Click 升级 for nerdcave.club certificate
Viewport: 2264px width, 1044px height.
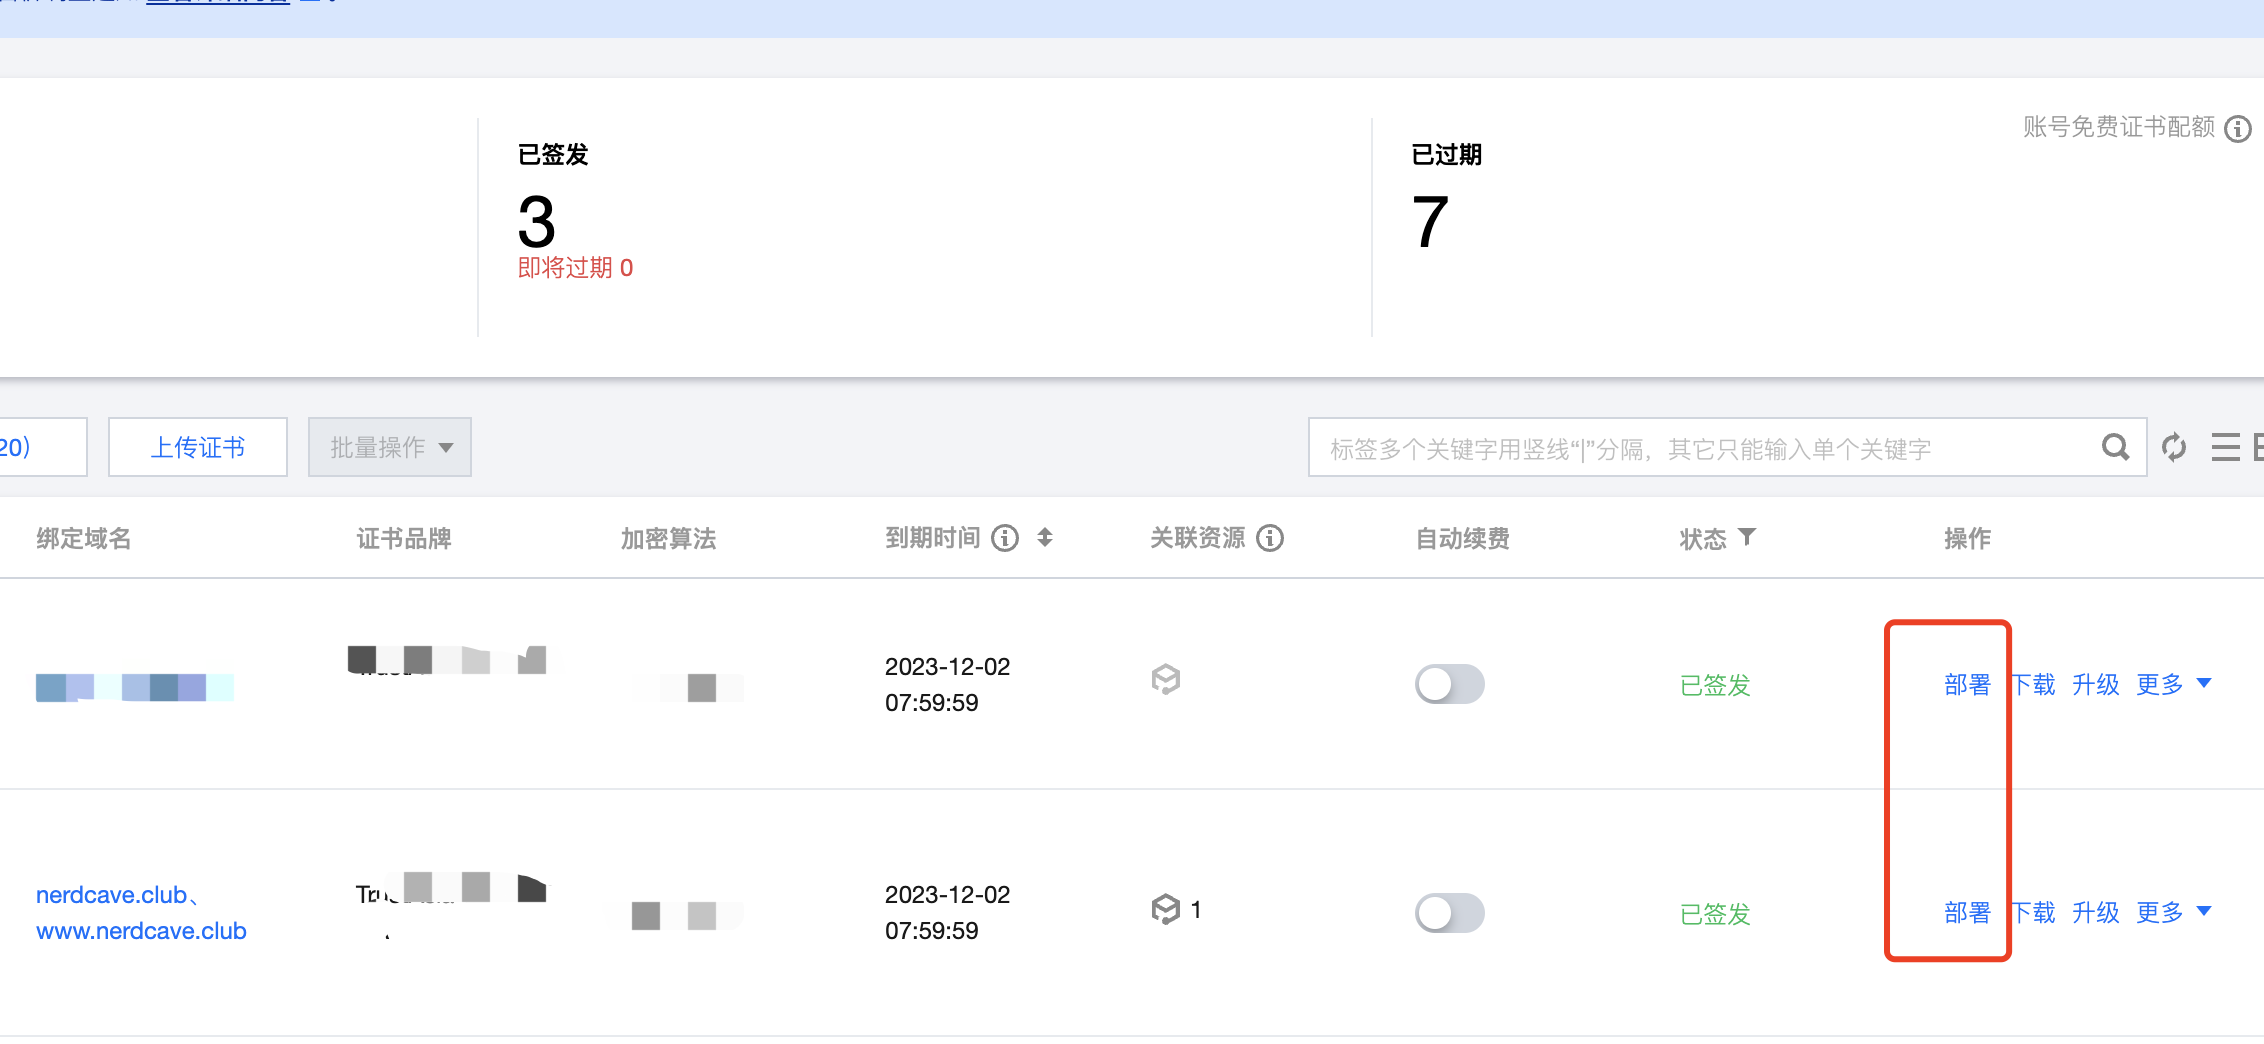coord(2096,912)
